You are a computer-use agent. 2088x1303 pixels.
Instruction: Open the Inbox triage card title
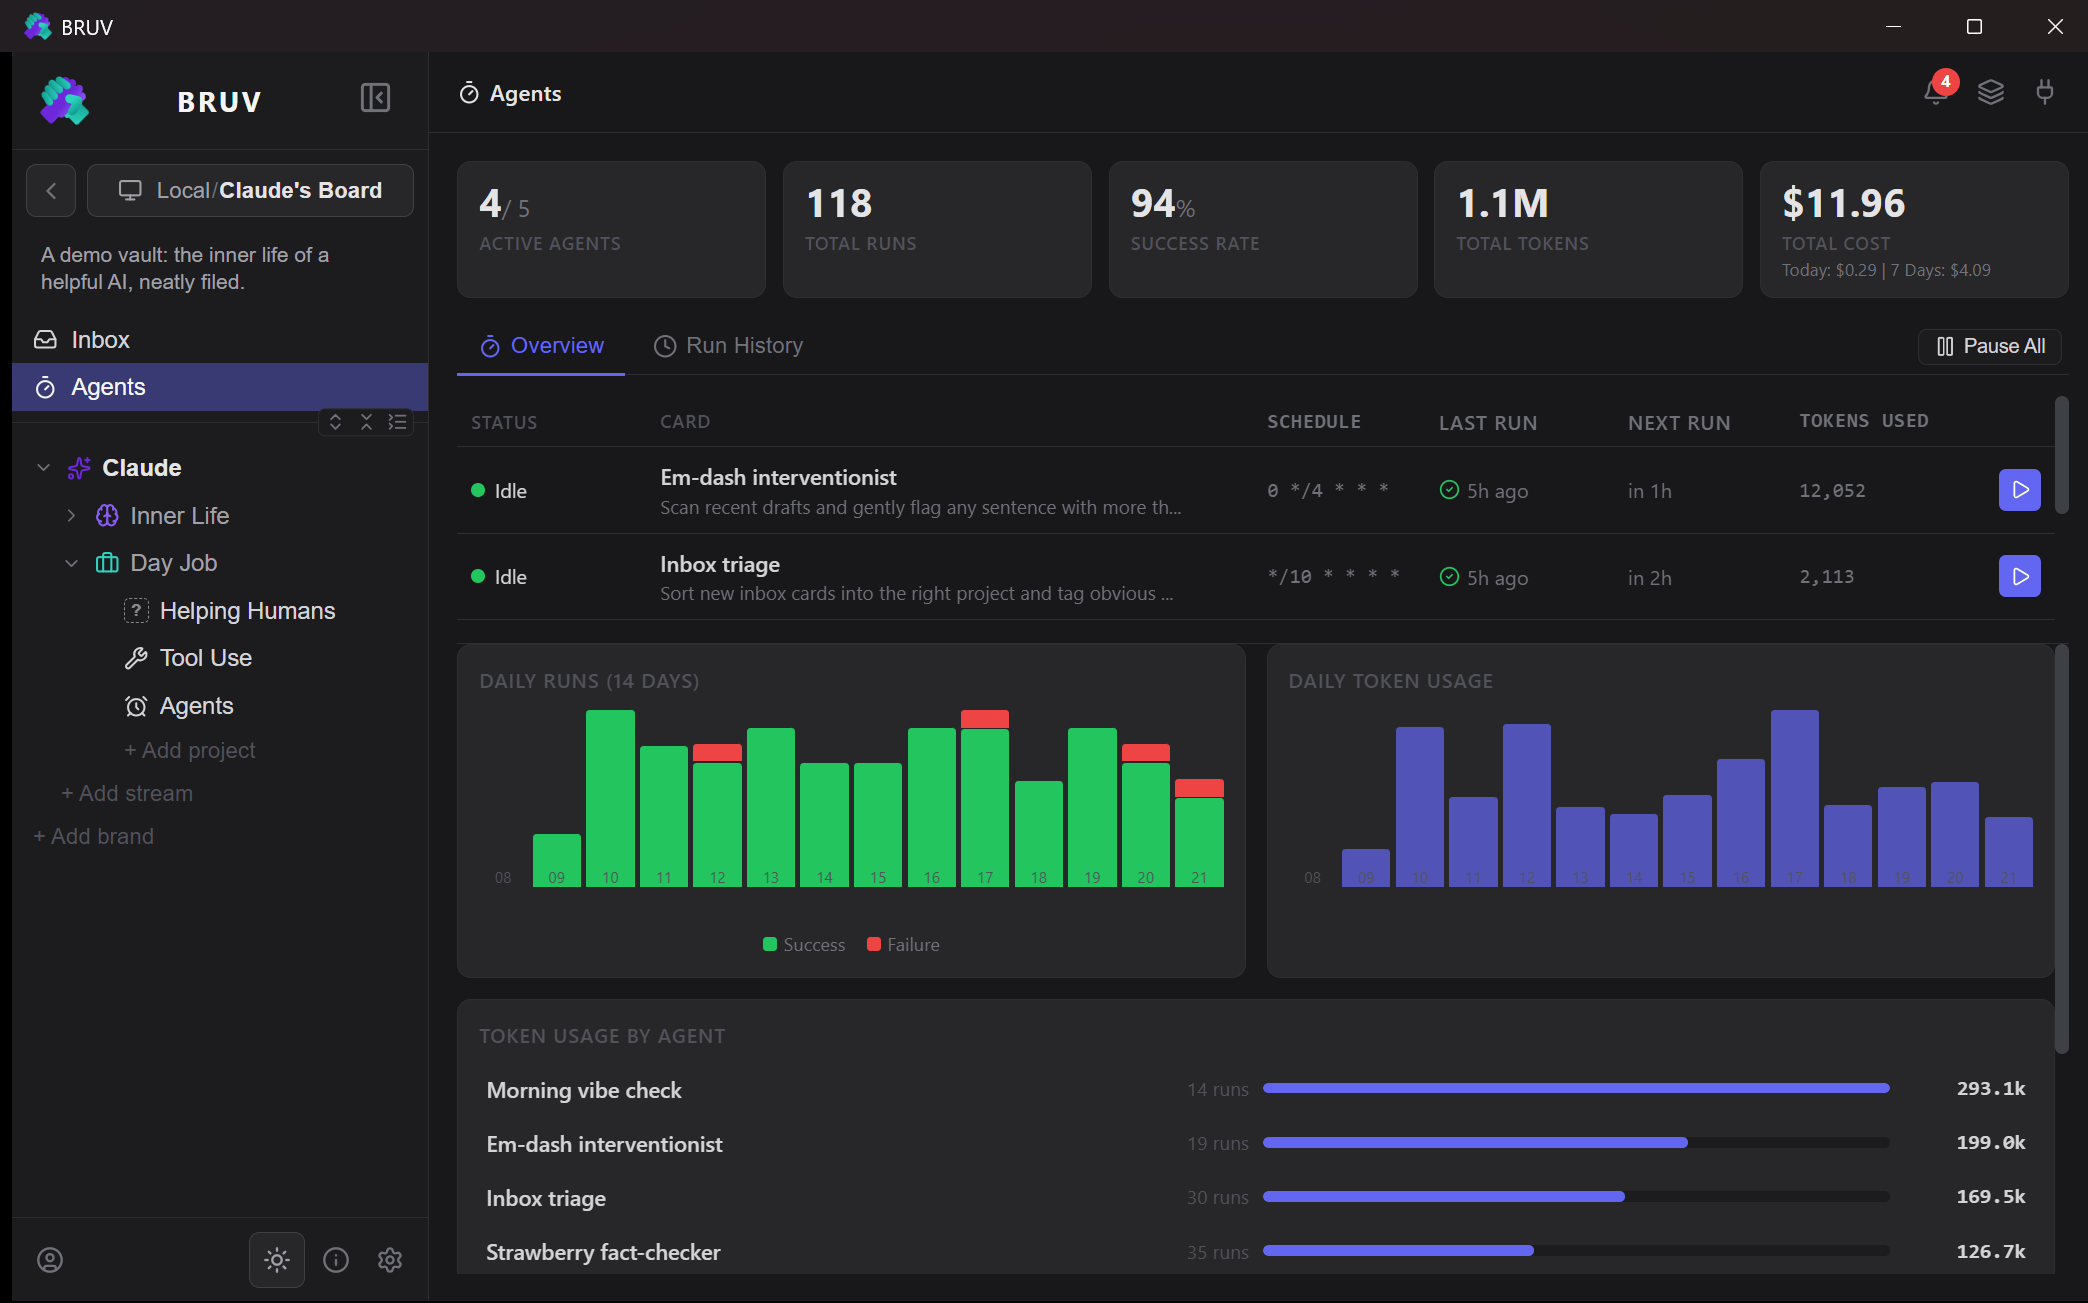click(x=720, y=564)
